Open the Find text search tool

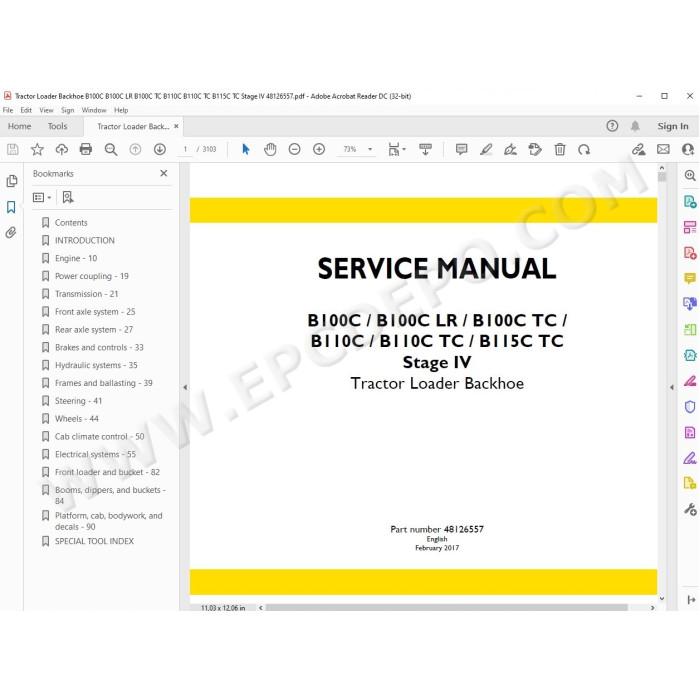coord(111,149)
